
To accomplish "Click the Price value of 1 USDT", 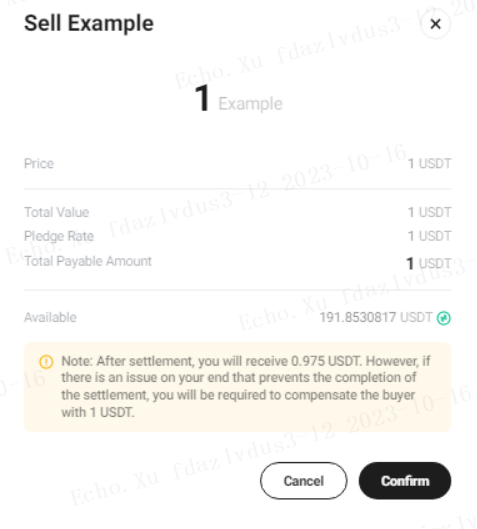I will point(429,164).
